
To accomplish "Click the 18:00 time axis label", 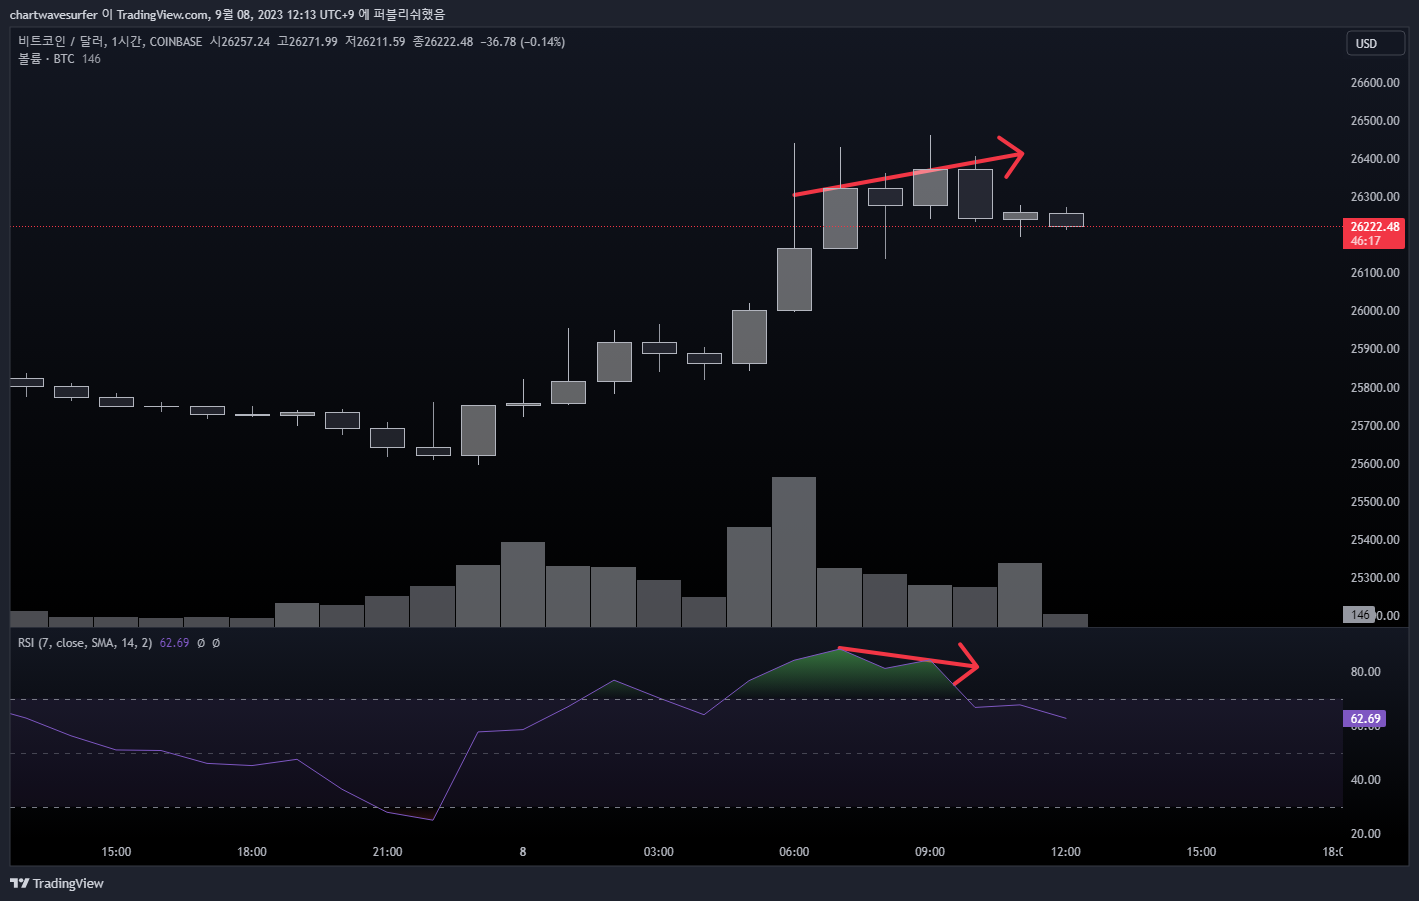I will click(x=252, y=852).
